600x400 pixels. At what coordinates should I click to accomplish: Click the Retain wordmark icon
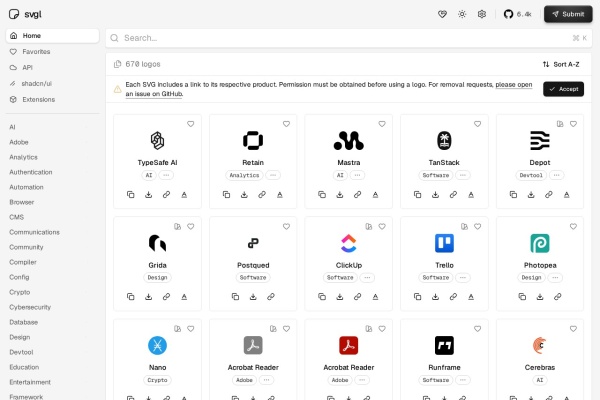[280, 194]
